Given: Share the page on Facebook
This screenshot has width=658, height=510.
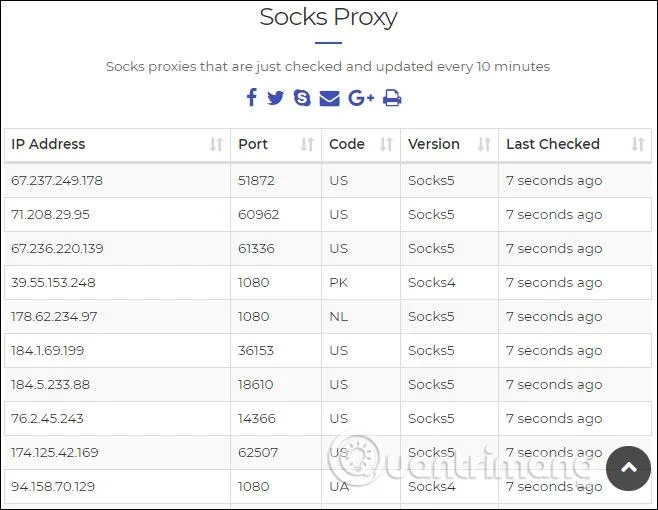Looking at the screenshot, I should pyautogui.click(x=252, y=97).
